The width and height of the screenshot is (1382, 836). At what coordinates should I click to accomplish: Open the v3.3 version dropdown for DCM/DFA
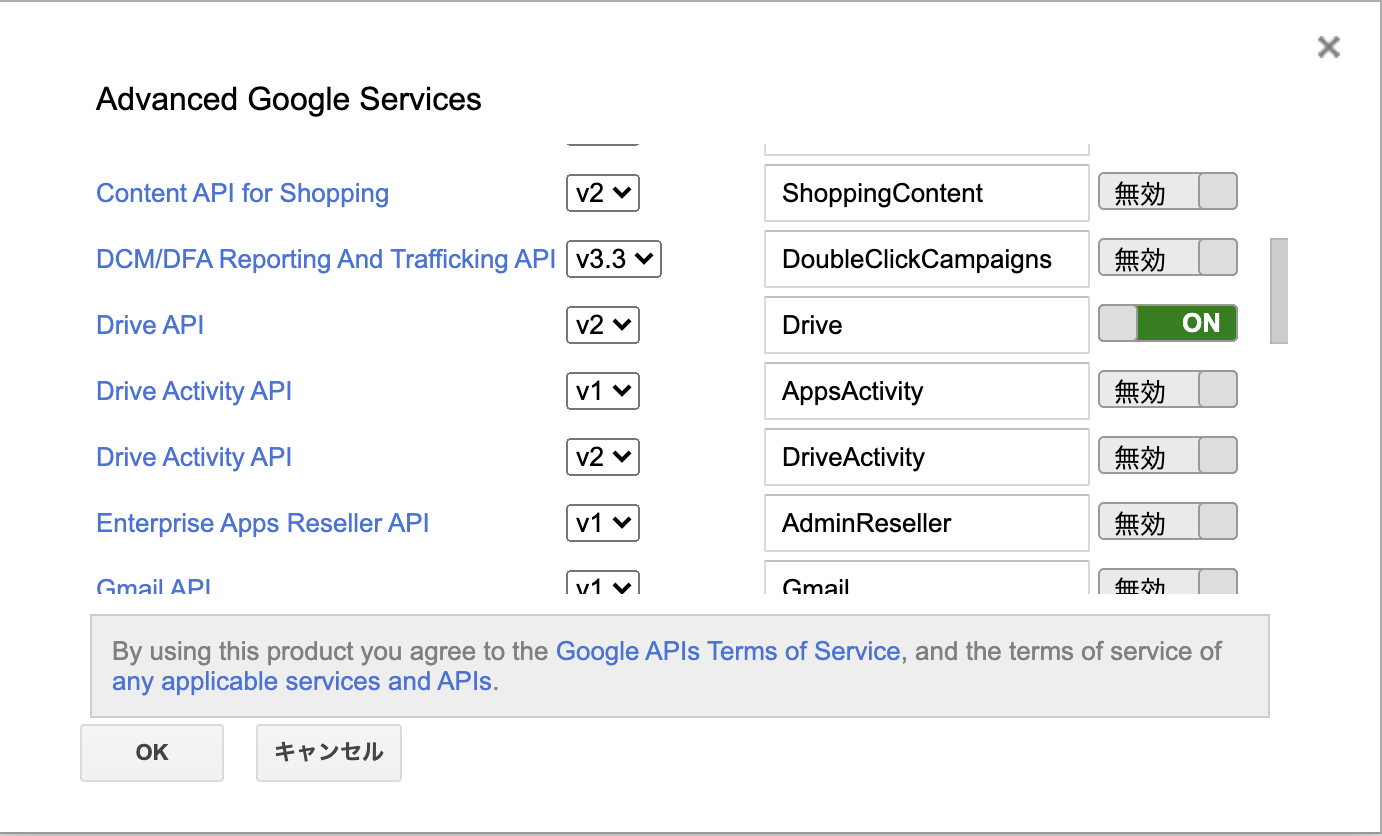[613, 259]
